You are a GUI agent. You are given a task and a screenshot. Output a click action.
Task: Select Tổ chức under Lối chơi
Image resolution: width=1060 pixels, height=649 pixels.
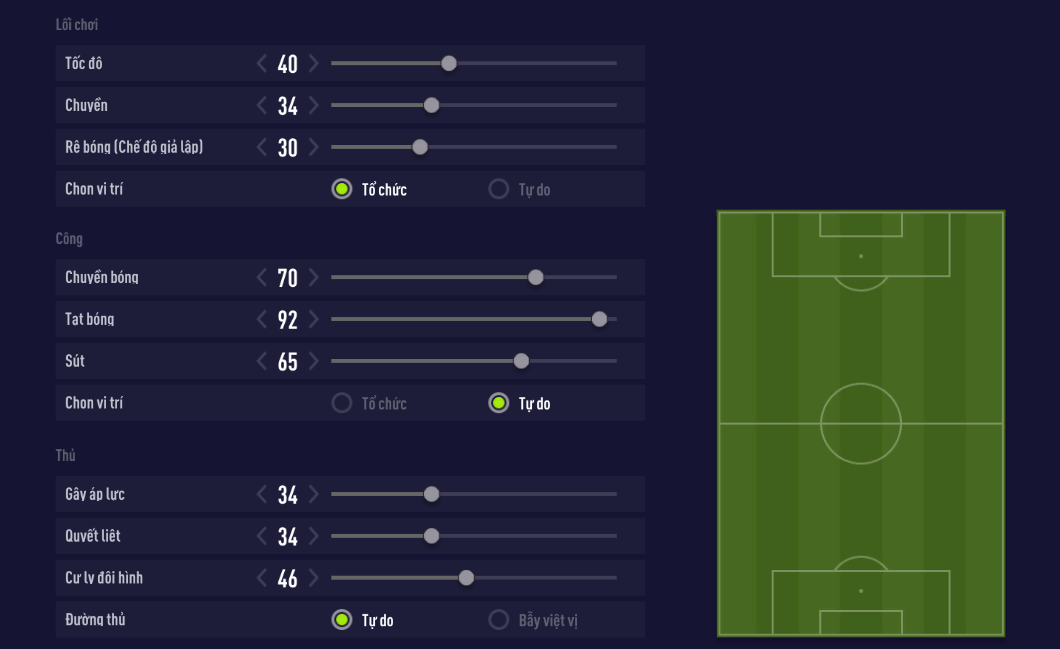(x=342, y=189)
